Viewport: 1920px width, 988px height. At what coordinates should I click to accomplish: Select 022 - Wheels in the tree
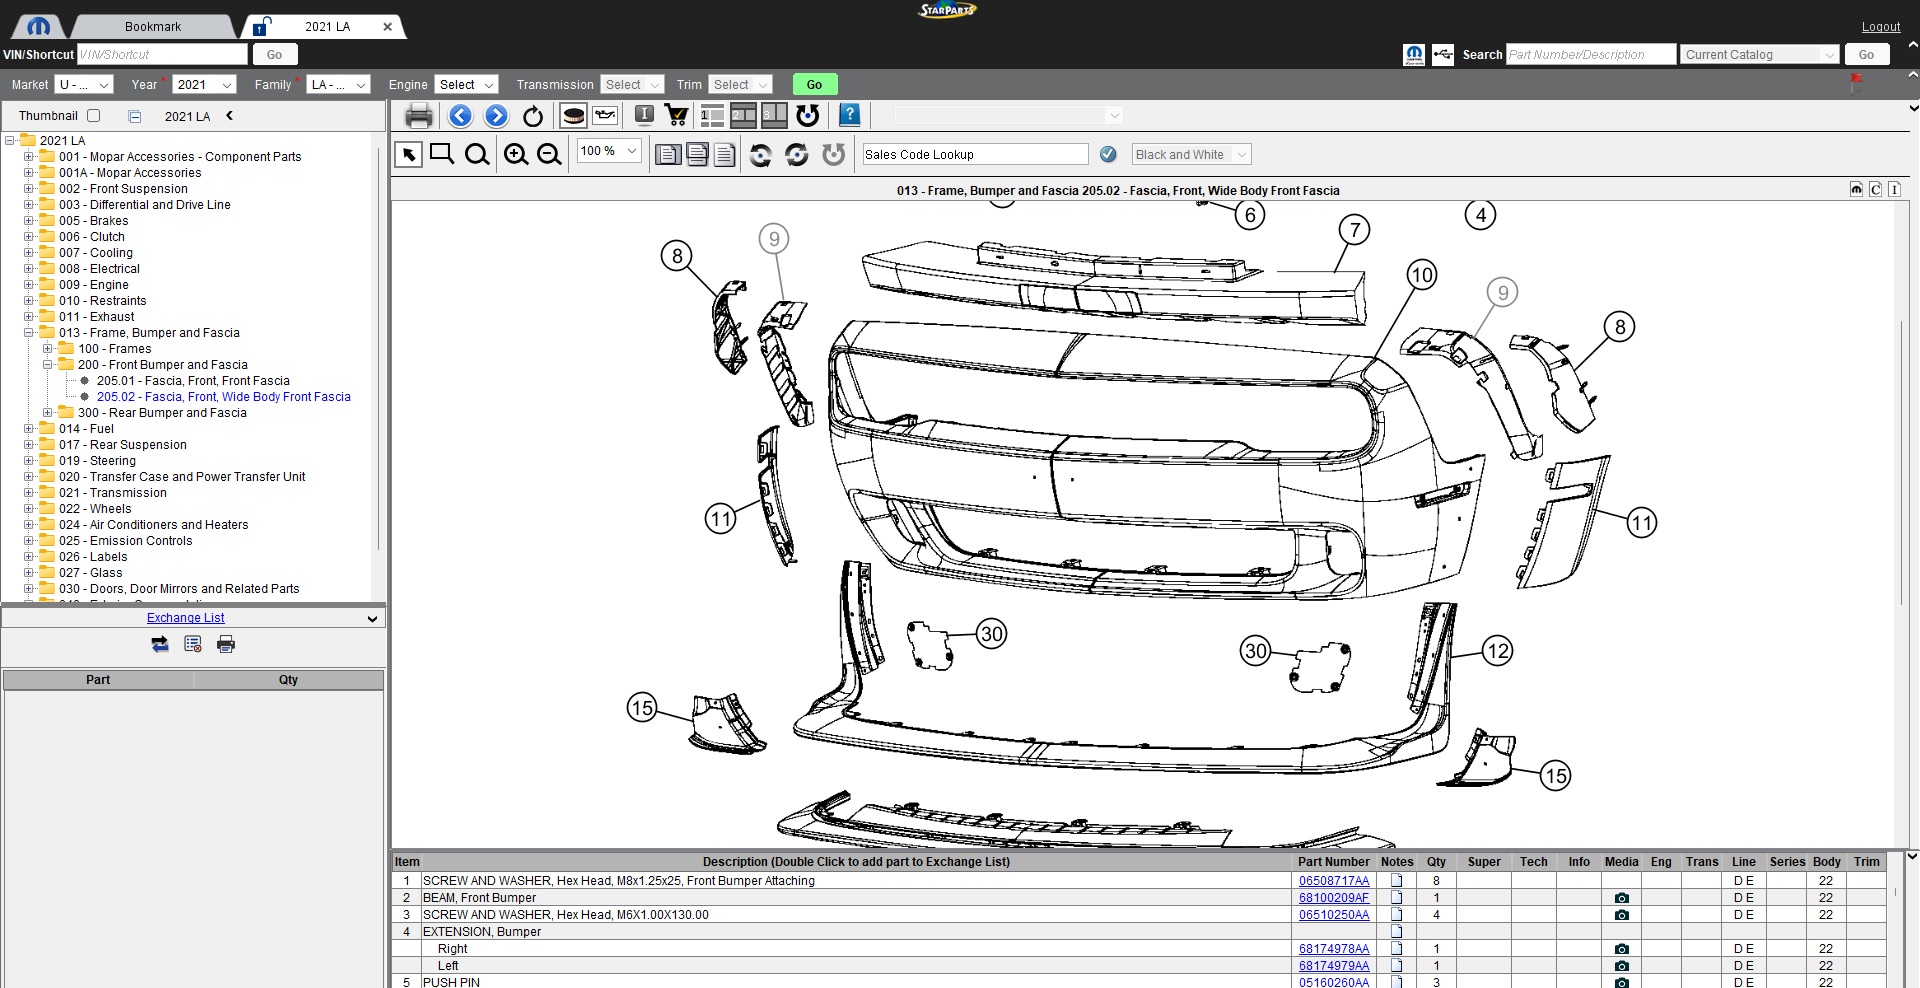[95, 509]
